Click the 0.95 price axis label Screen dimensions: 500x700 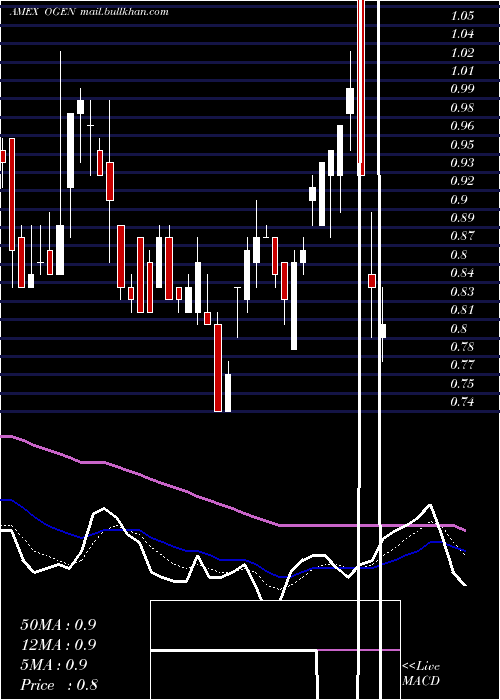462,145
